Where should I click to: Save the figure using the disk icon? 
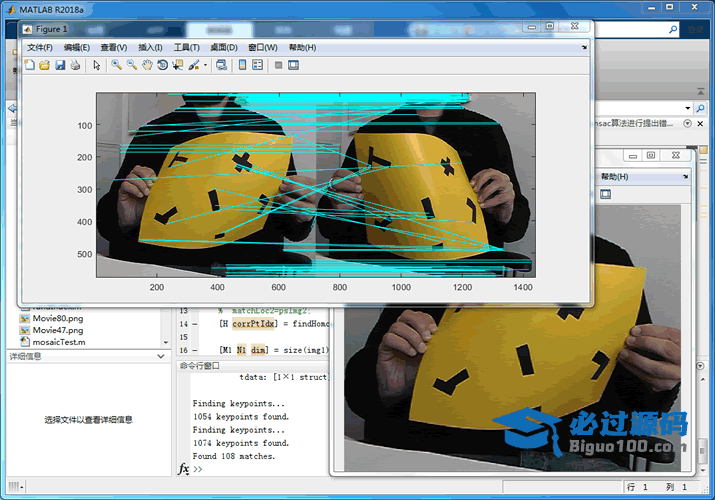(x=59, y=65)
